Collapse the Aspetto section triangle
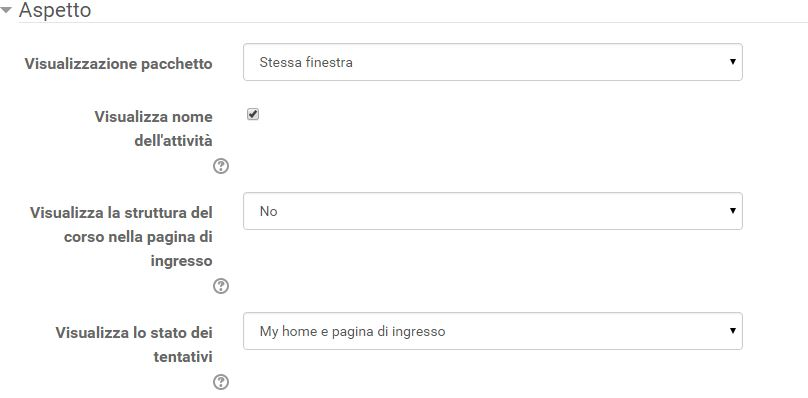The width and height of the screenshot is (808, 398). [x=6, y=10]
